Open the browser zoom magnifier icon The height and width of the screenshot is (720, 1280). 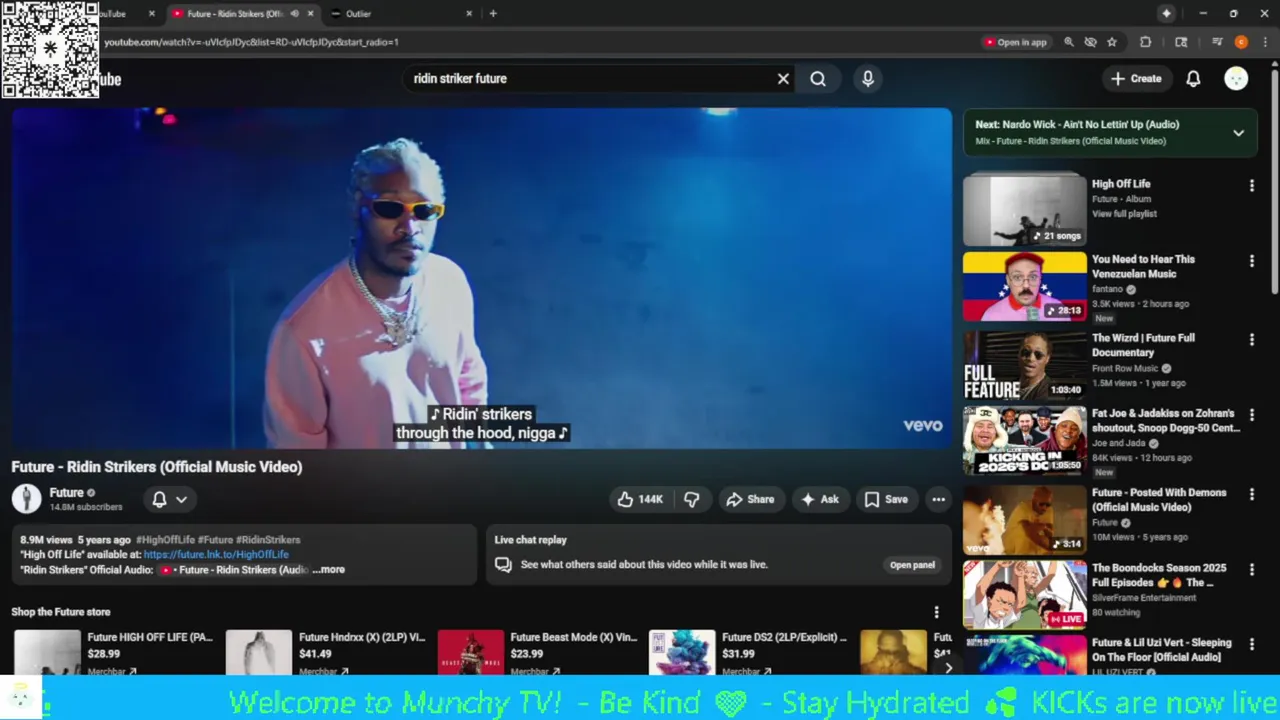pos(1069,42)
